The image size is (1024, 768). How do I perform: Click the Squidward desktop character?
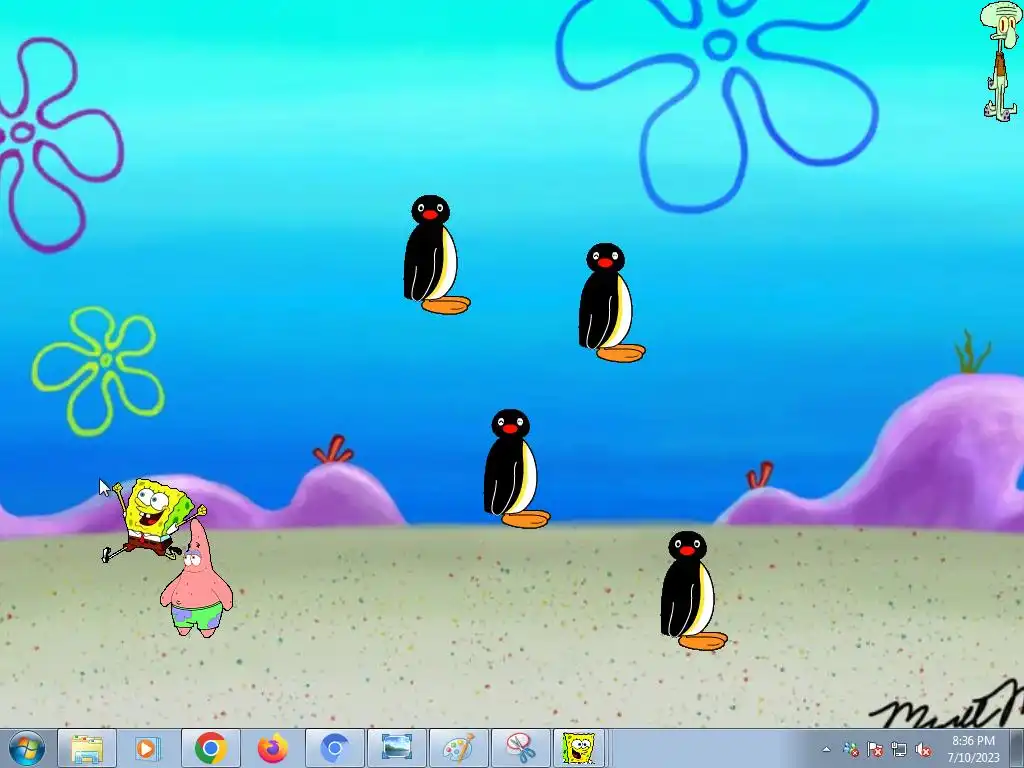pyautogui.click(x=1001, y=60)
